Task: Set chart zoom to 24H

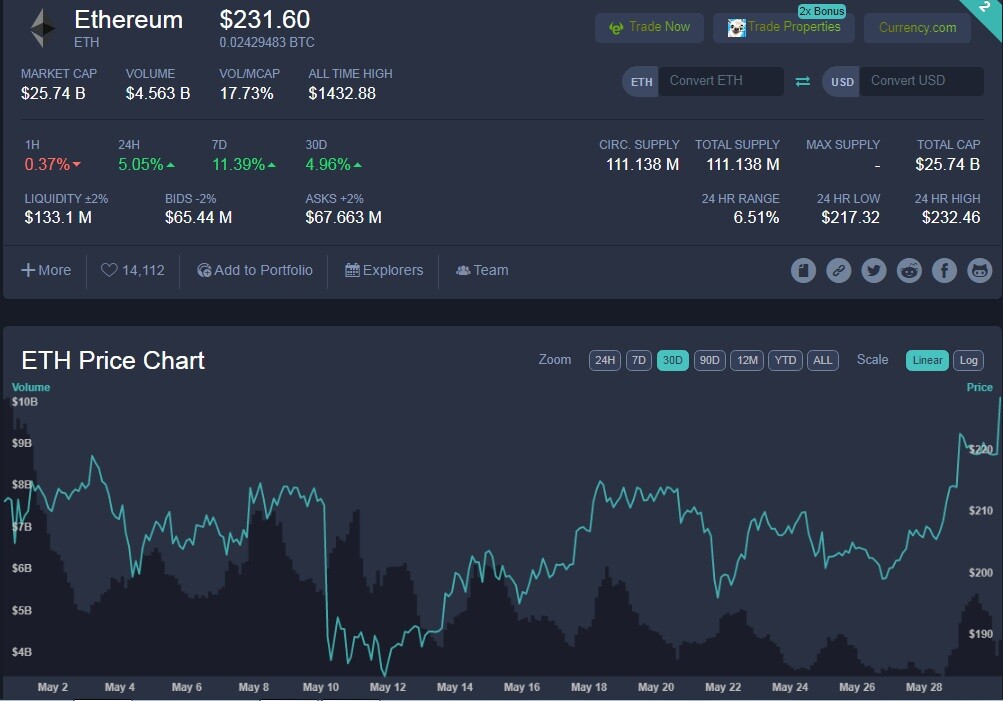Action: coord(604,360)
